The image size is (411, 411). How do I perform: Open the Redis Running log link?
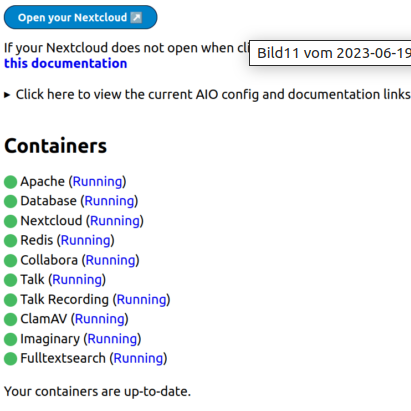86,240
